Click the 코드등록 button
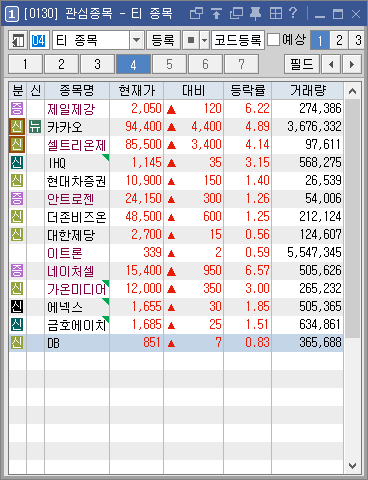Image resolution: width=368 pixels, height=480 pixels. 238,41
